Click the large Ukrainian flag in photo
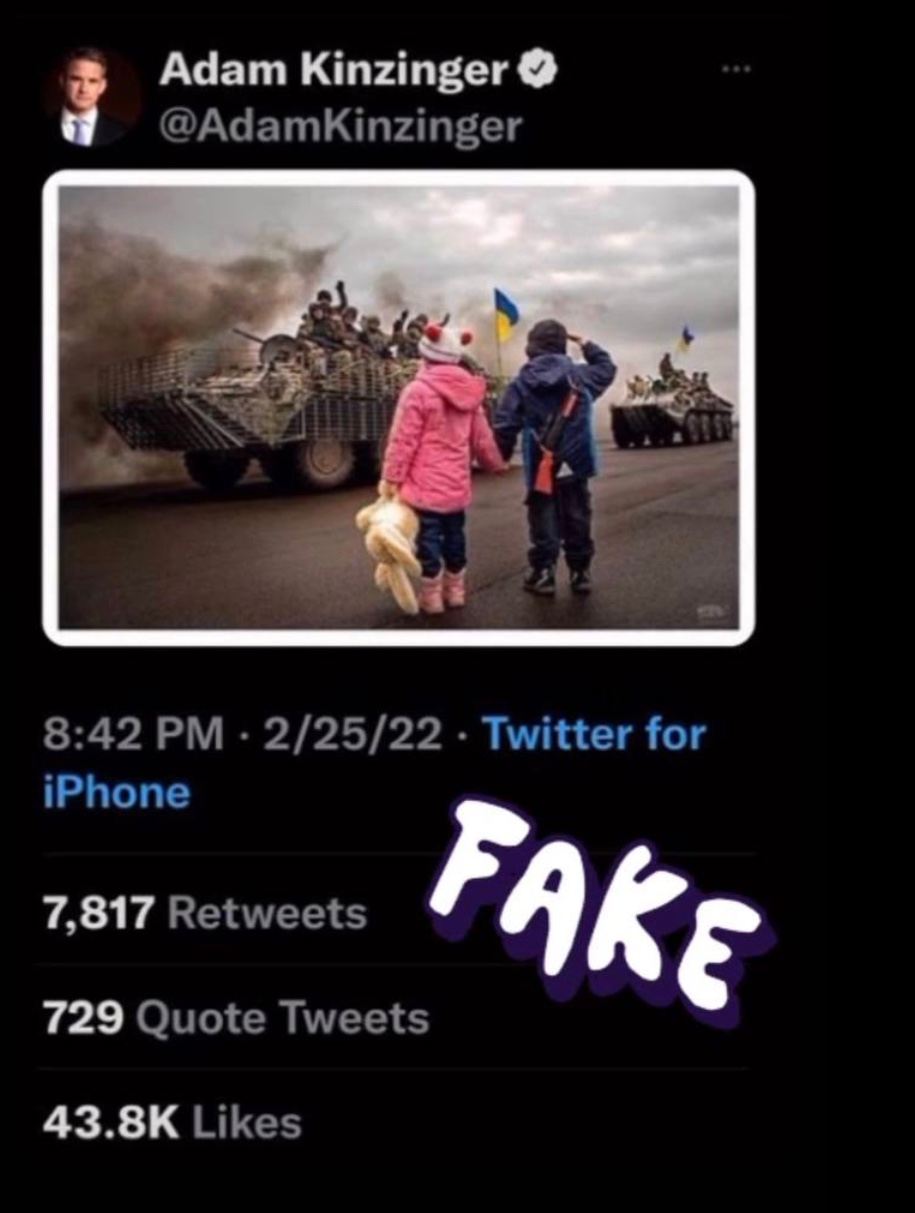The width and height of the screenshot is (915, 1213). [x=506, y=315]
